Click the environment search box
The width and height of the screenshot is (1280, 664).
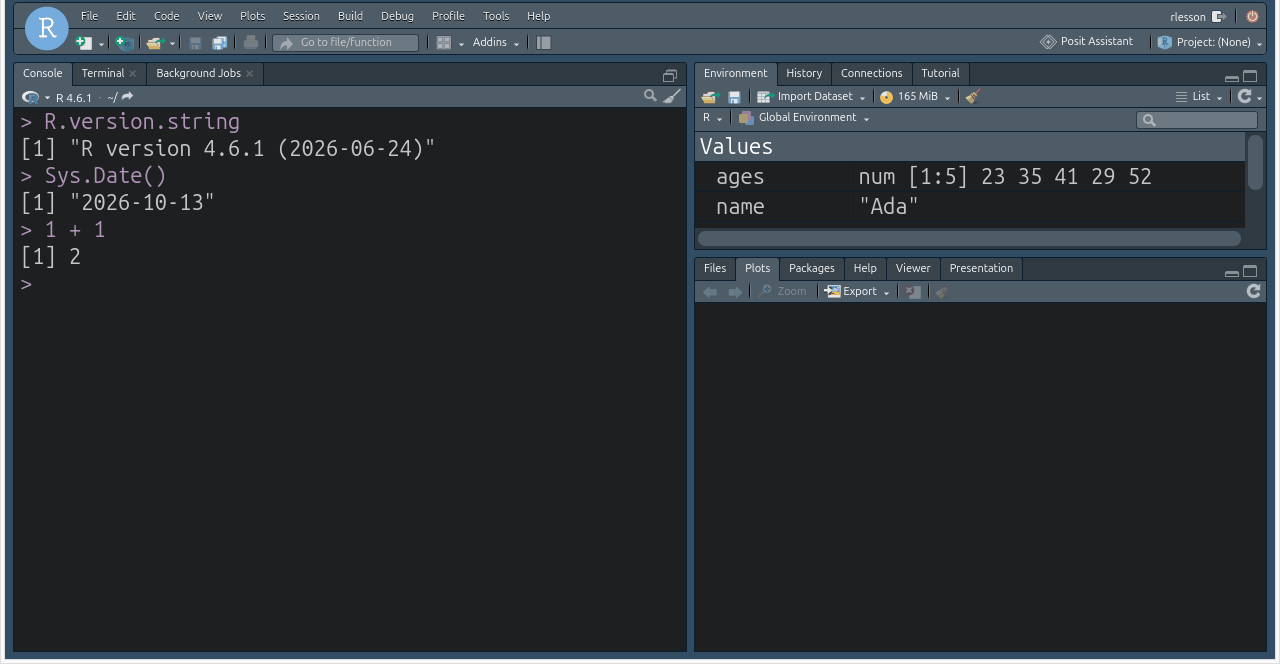pyautogui.click(x=1197, y=120)
